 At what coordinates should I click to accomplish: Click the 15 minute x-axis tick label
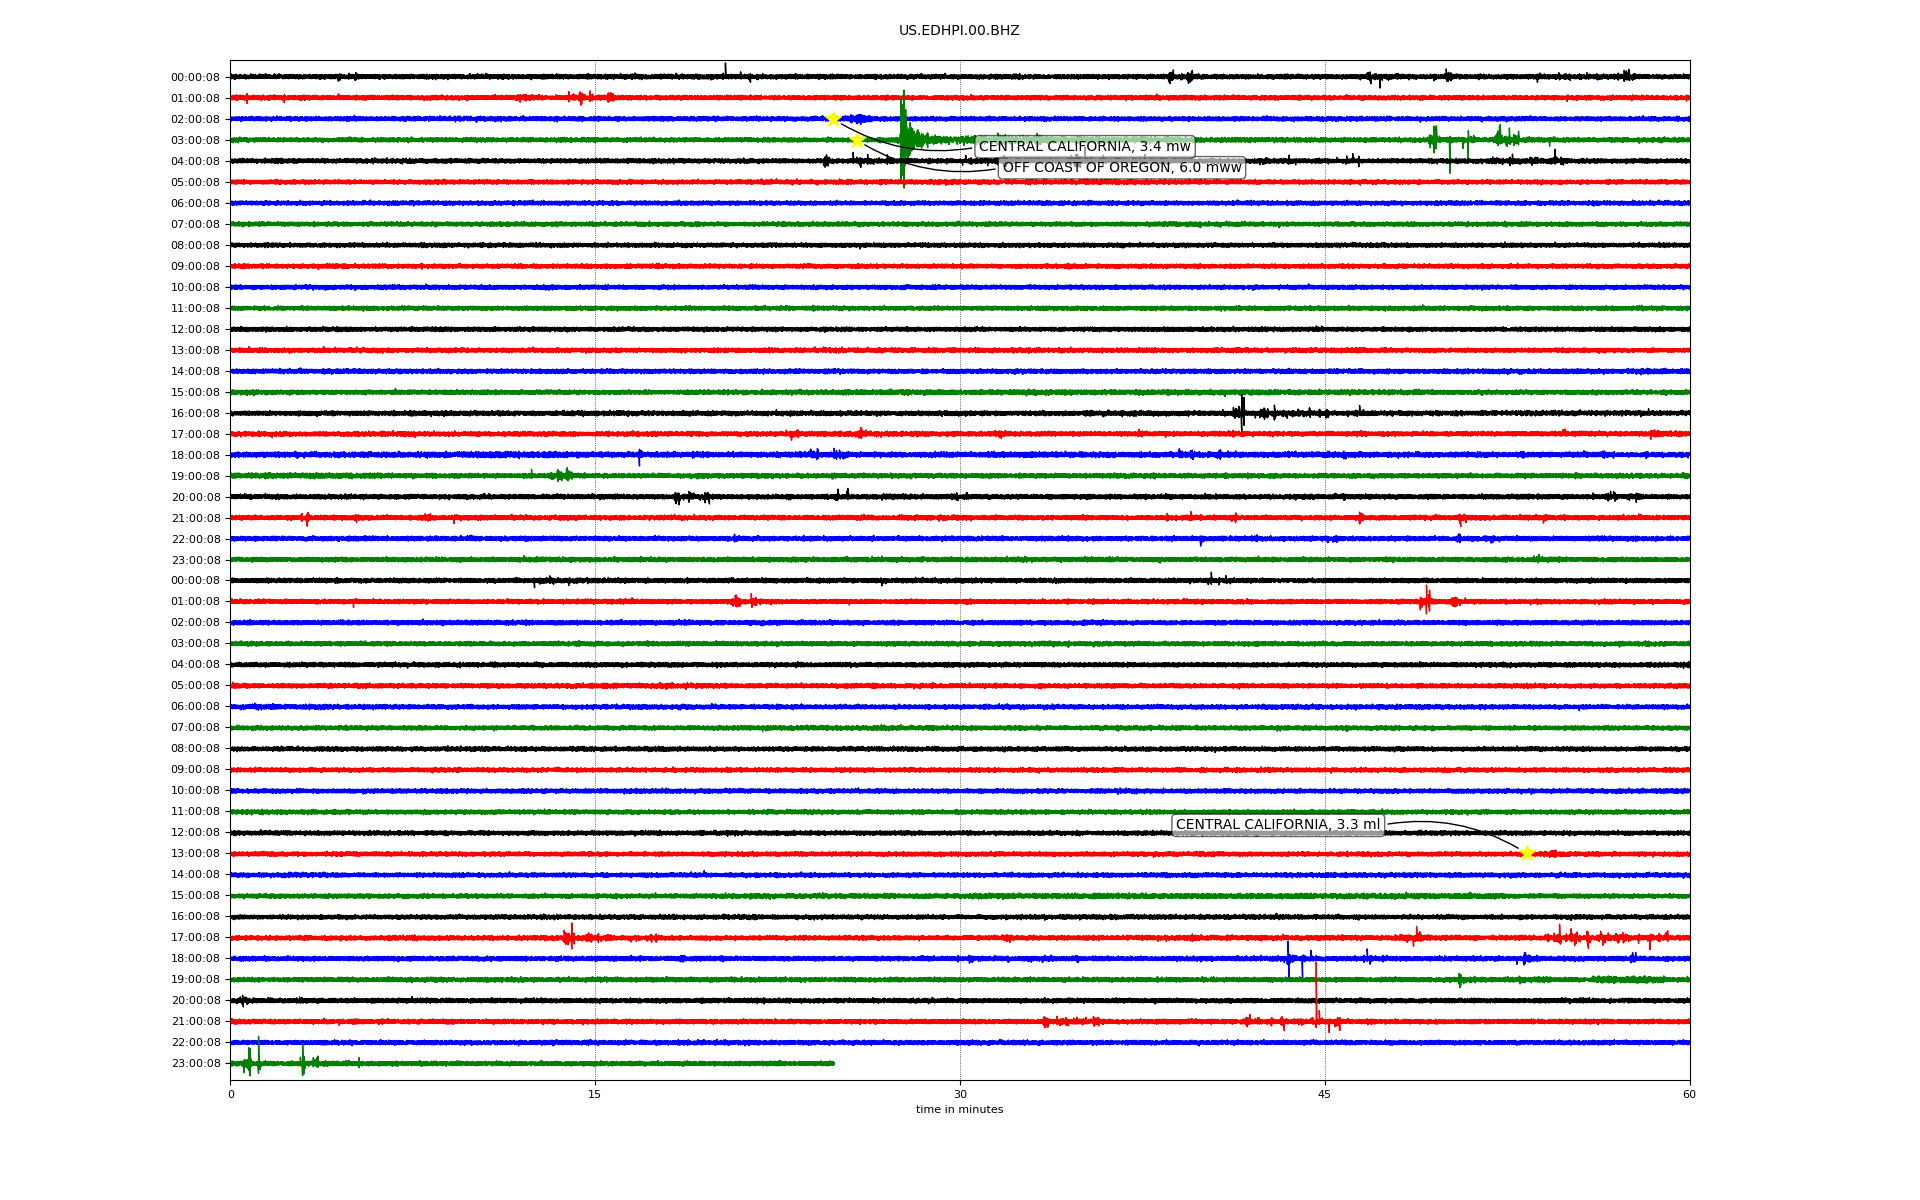pos(595,1094)
